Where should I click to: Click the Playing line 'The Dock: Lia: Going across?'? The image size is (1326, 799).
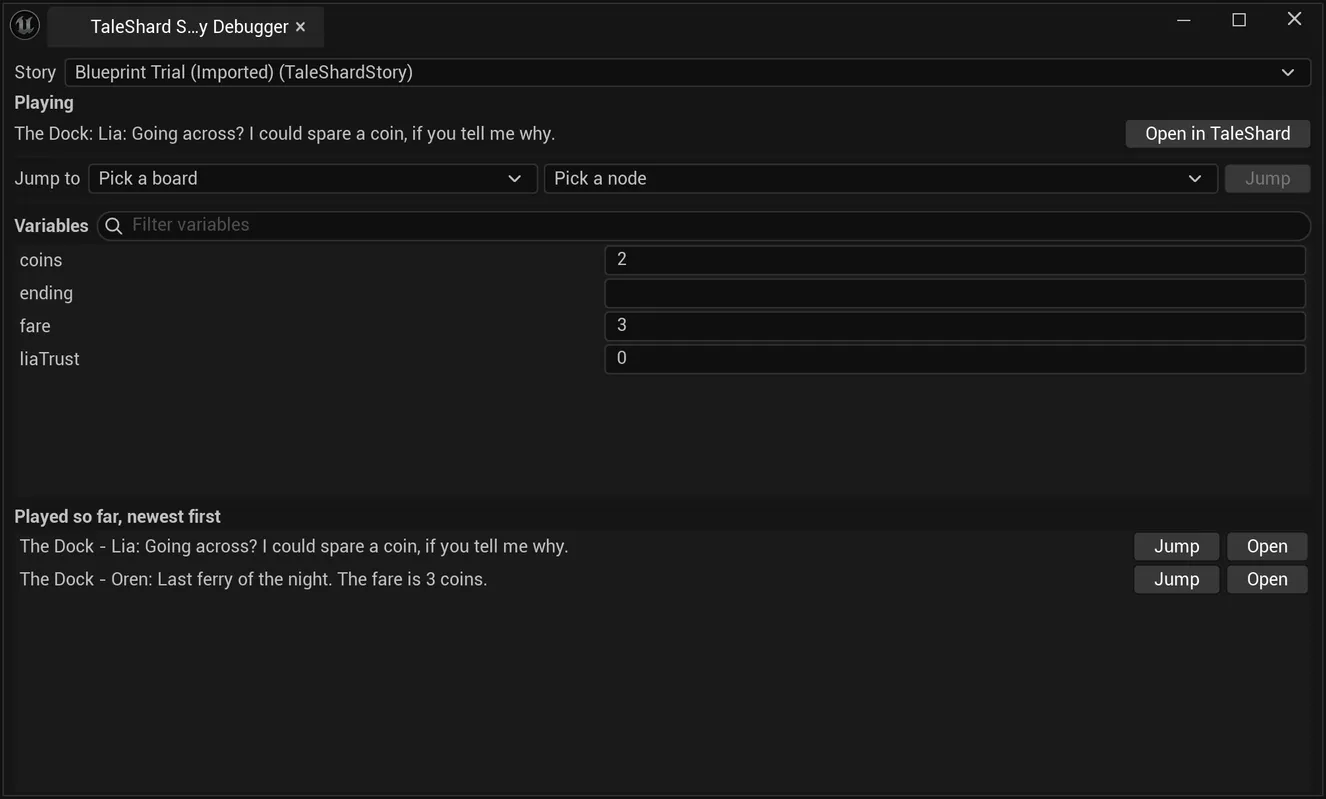coord(285,133)
